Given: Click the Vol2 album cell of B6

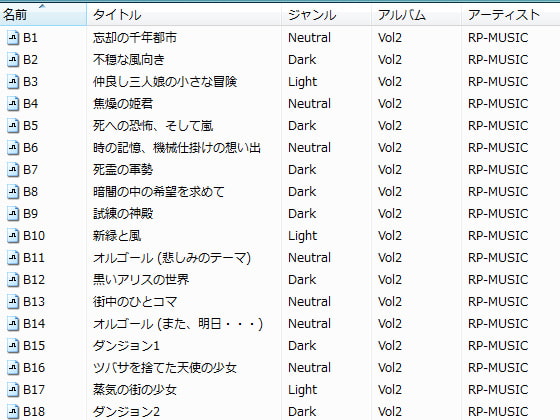Looking at the screenshot, I should 390,148.
